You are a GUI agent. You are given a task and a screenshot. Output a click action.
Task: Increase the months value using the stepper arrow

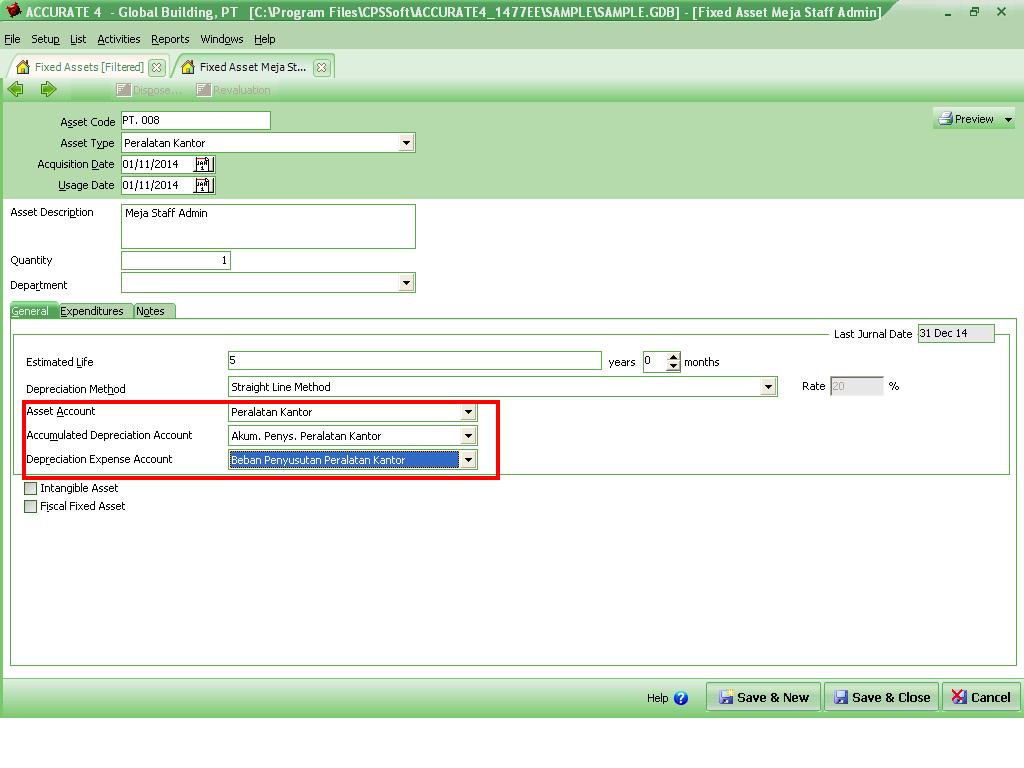(x=672, y=358)
